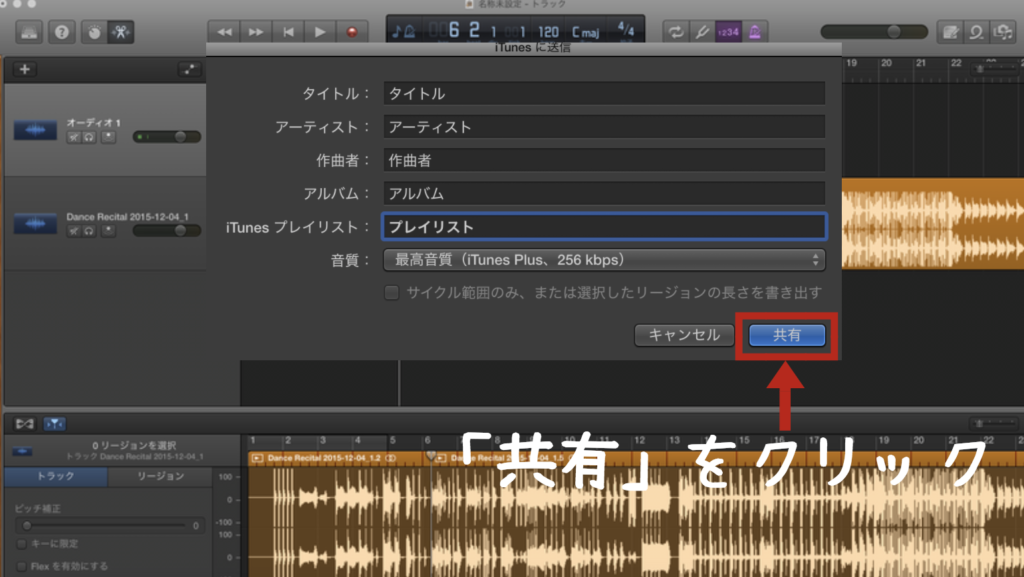Open the Cmaj key popup in LCD
This screenshot has height=577, width=1024.
[x=585, y=32]
